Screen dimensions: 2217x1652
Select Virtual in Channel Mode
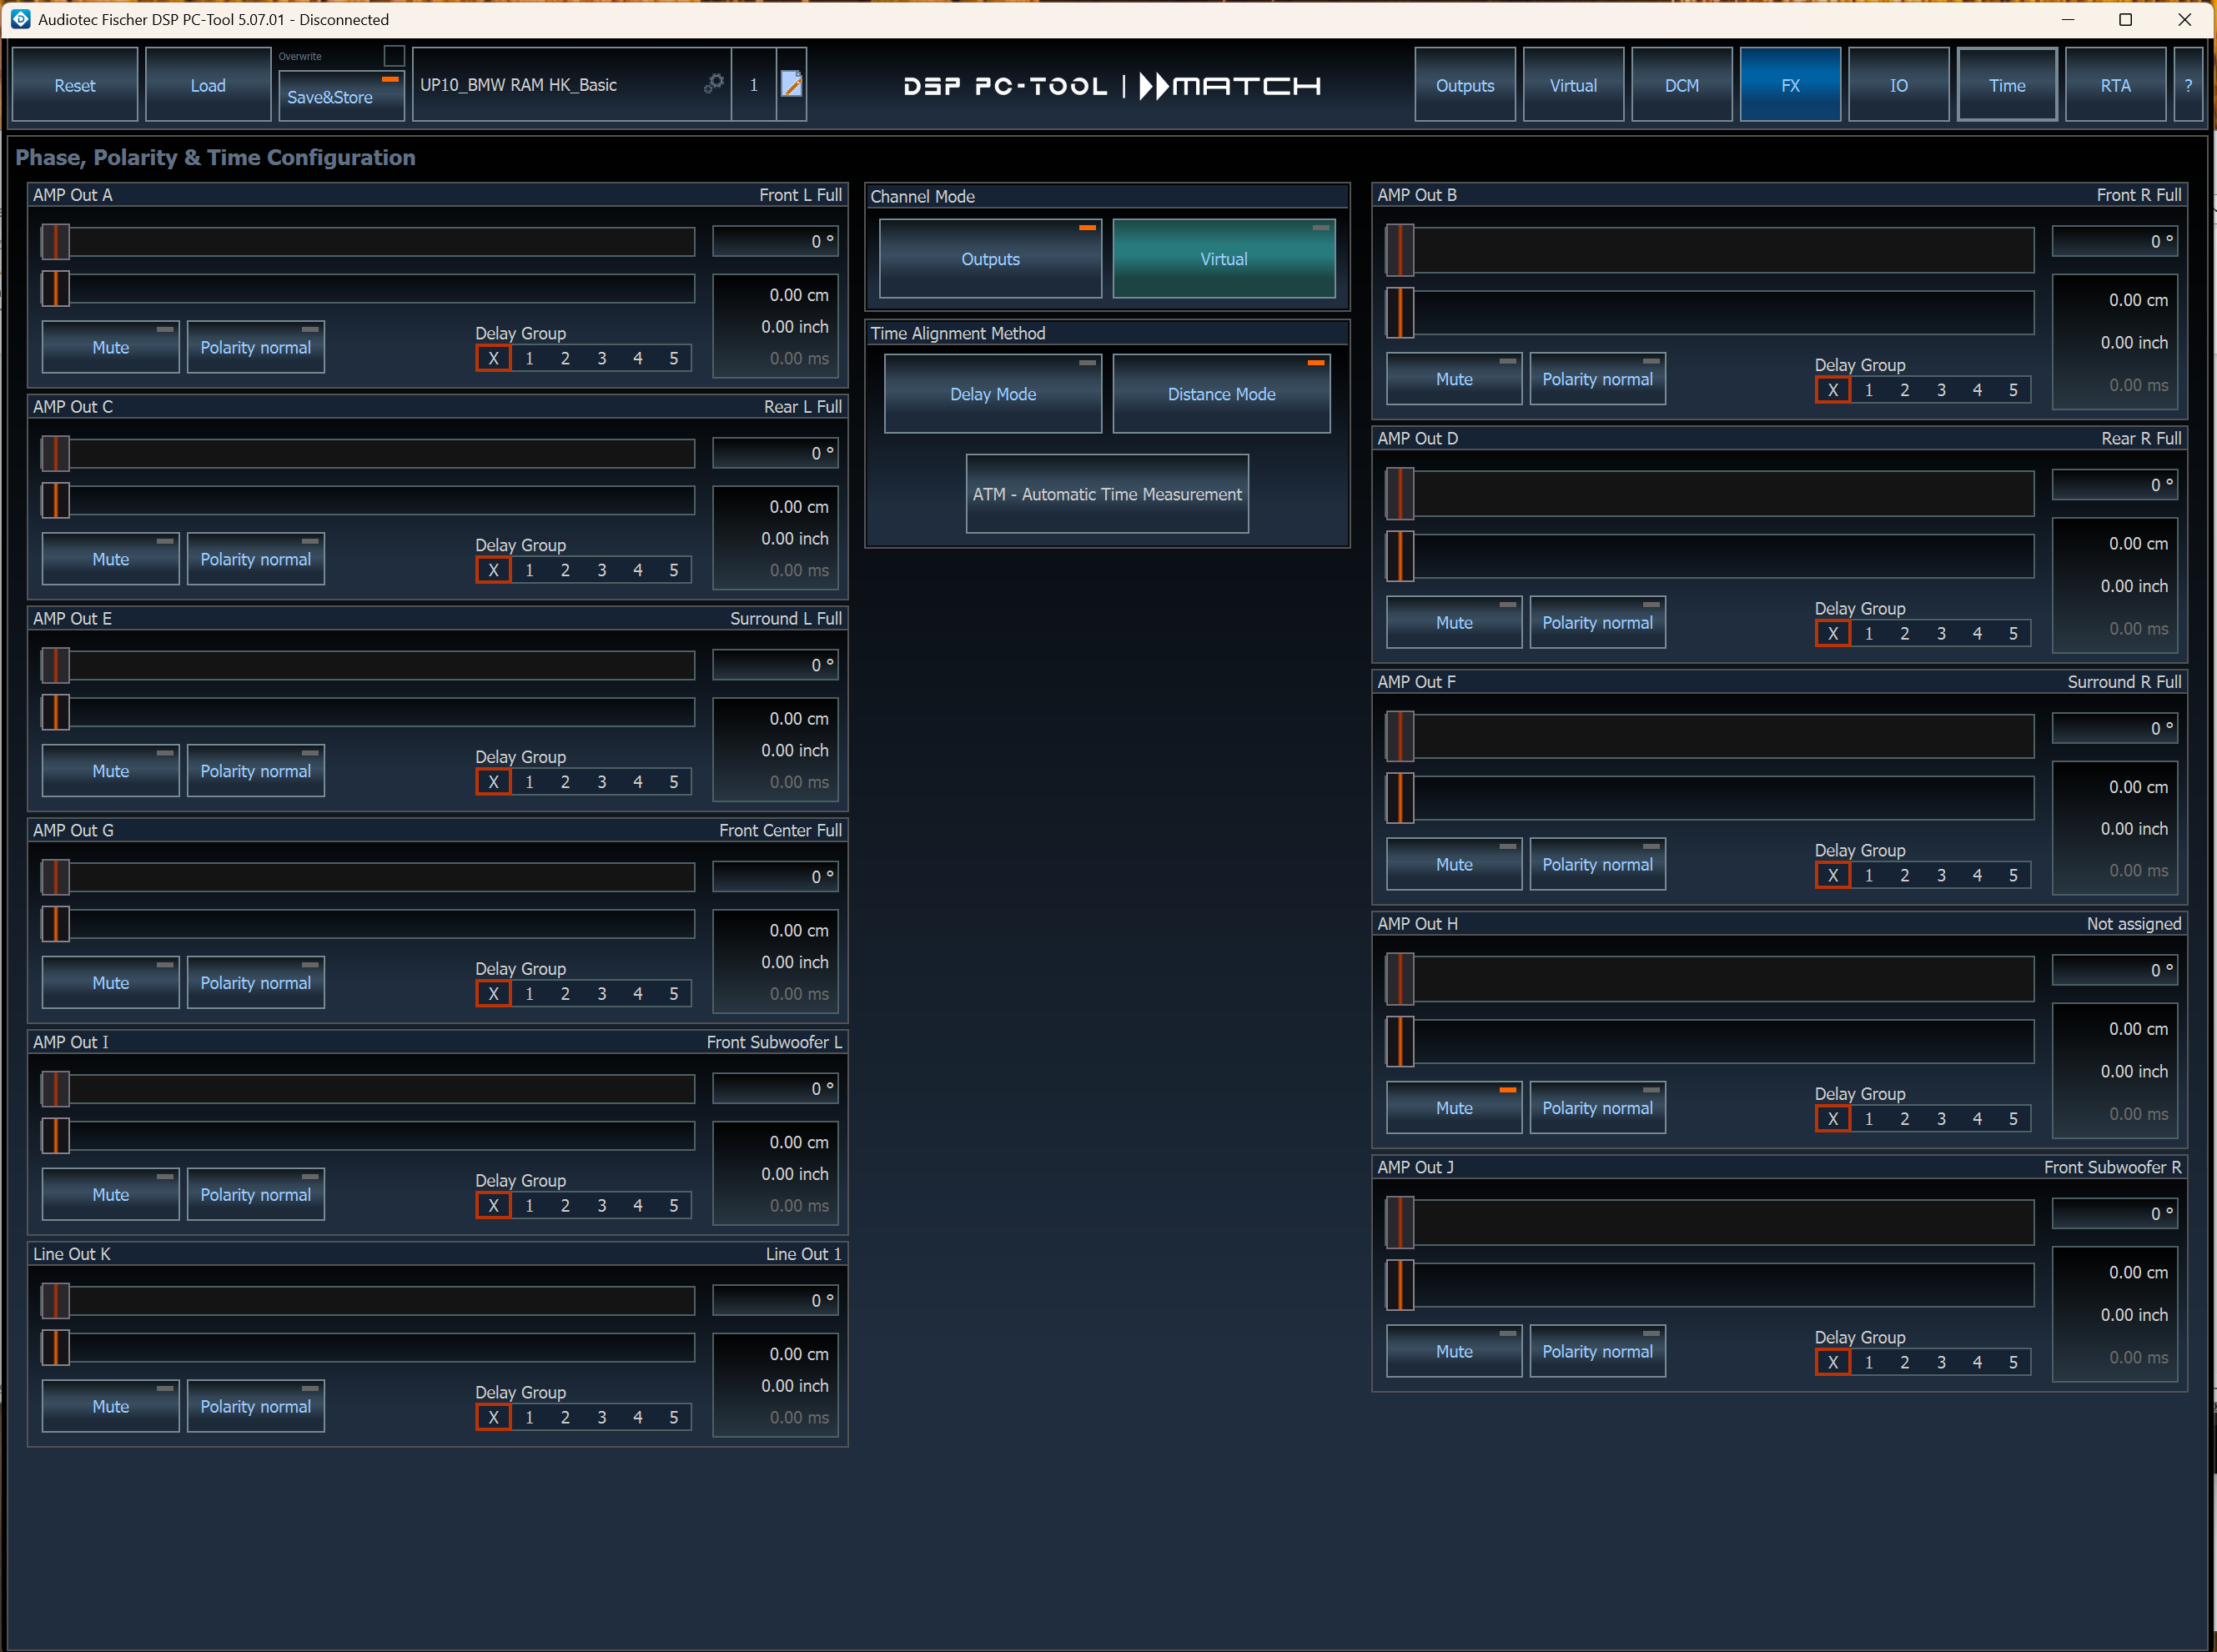(x=1224, y=258)
